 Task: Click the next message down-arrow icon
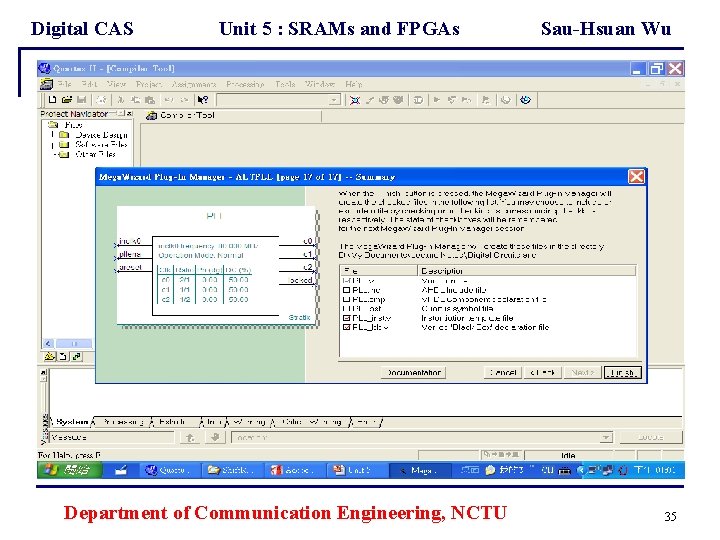tap(215, 438)
